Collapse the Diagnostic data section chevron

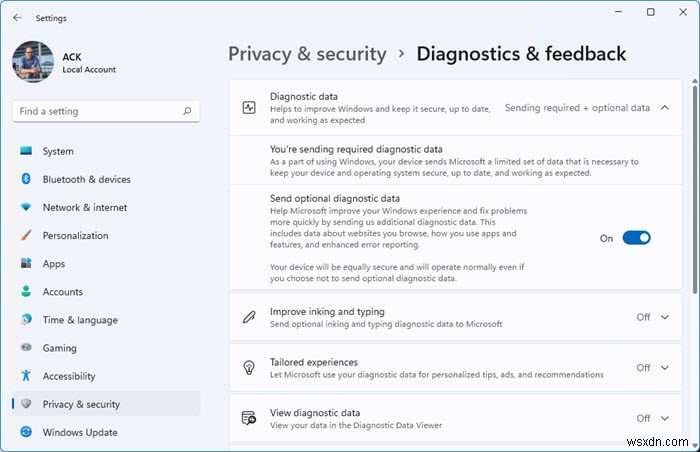(665, 107)
